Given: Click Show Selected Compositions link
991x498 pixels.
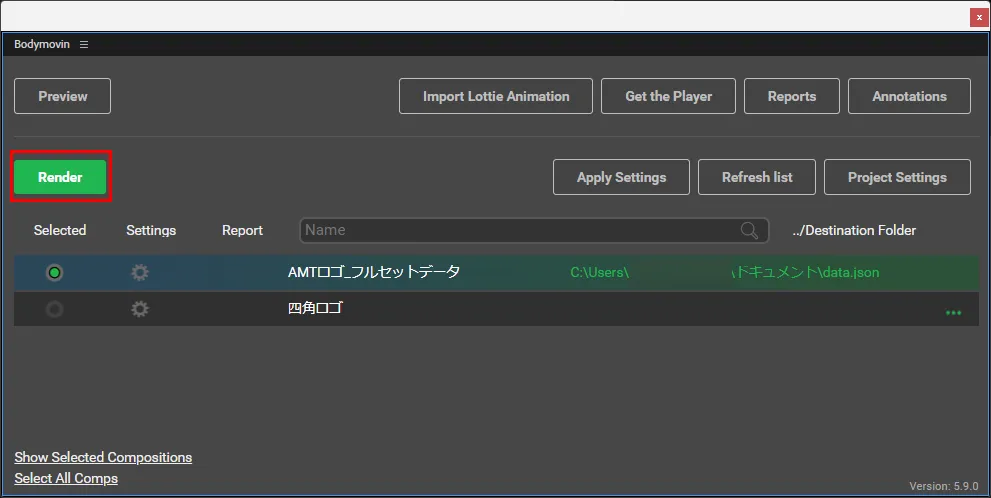Looking at the screenshot, I should click(103, 457).
